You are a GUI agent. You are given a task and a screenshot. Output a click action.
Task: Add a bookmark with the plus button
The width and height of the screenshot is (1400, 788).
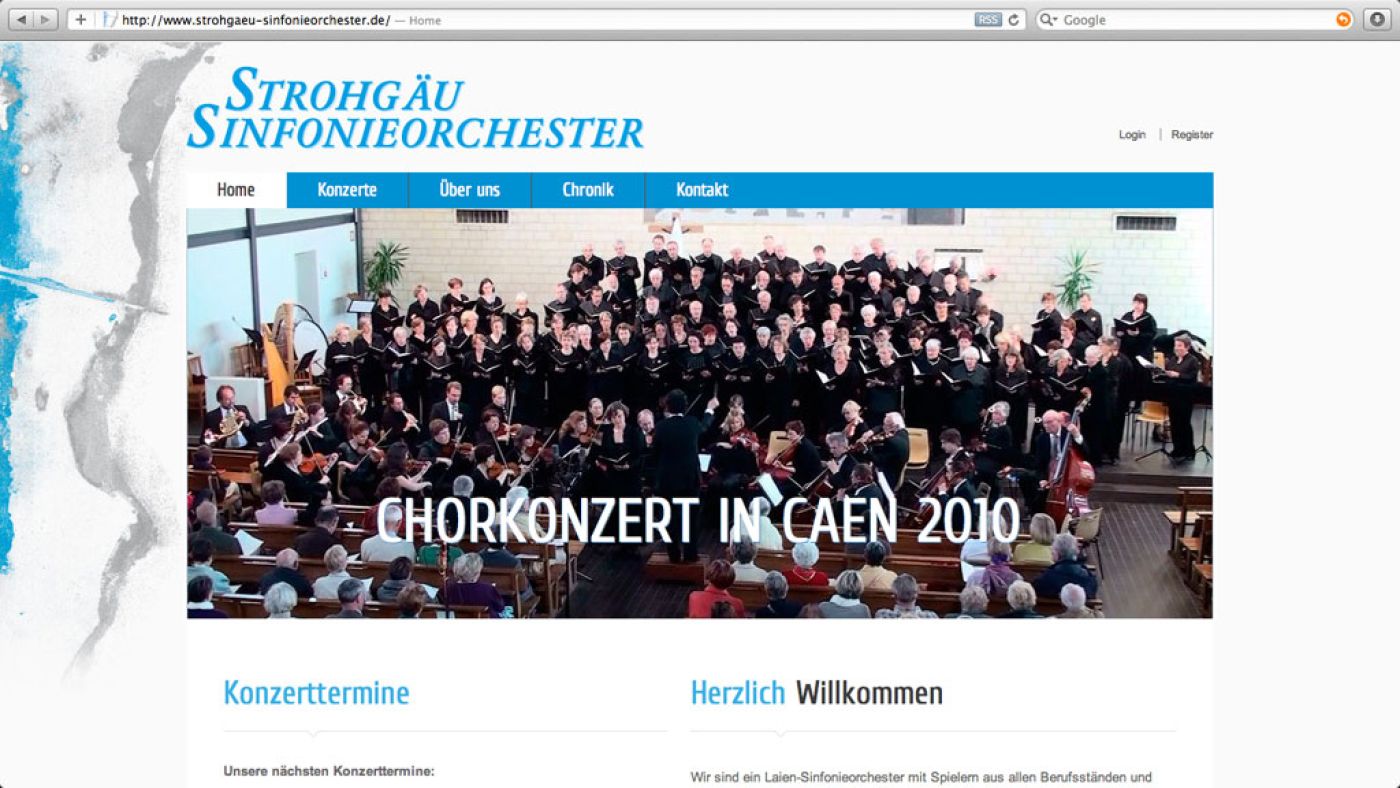click(81, 20)
